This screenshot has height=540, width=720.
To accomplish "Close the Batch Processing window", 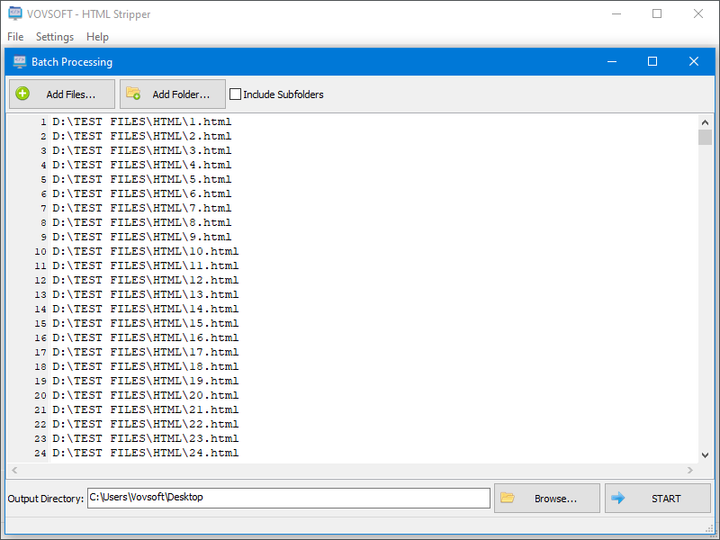I will (x=693, y=62).
